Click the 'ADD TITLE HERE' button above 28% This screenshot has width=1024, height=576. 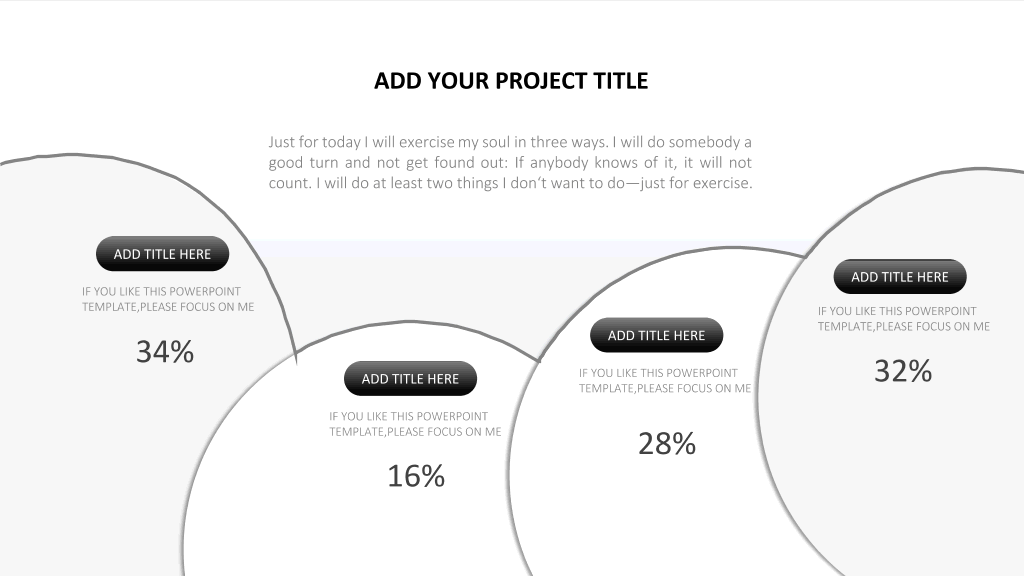tap(656, 336)
